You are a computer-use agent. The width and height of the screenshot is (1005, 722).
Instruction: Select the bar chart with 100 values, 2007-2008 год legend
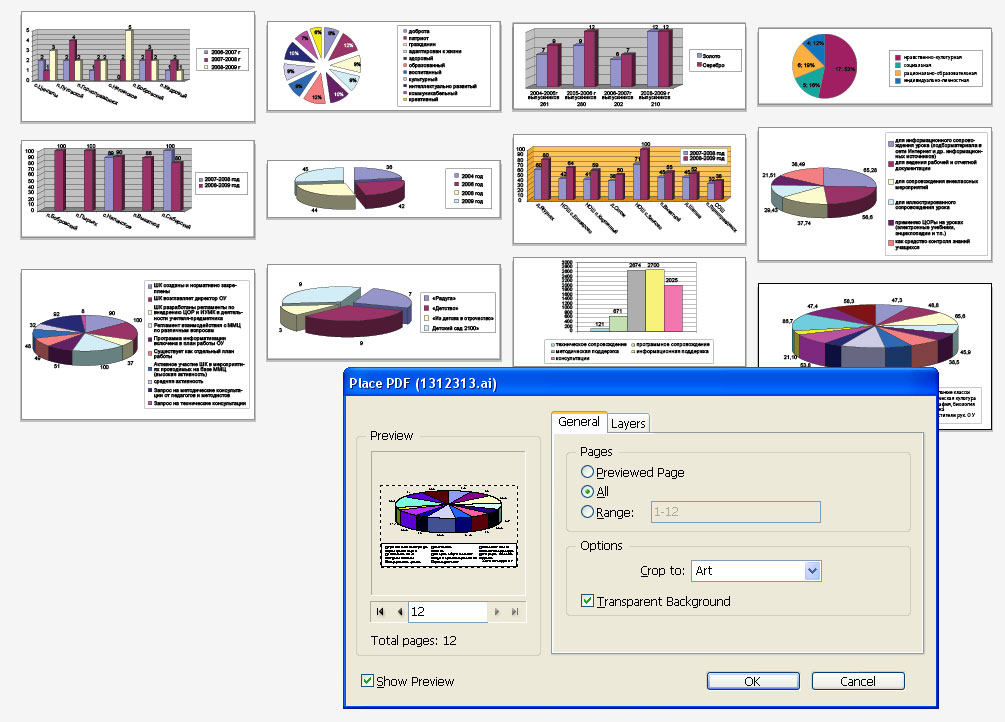(x=138, y=189)
